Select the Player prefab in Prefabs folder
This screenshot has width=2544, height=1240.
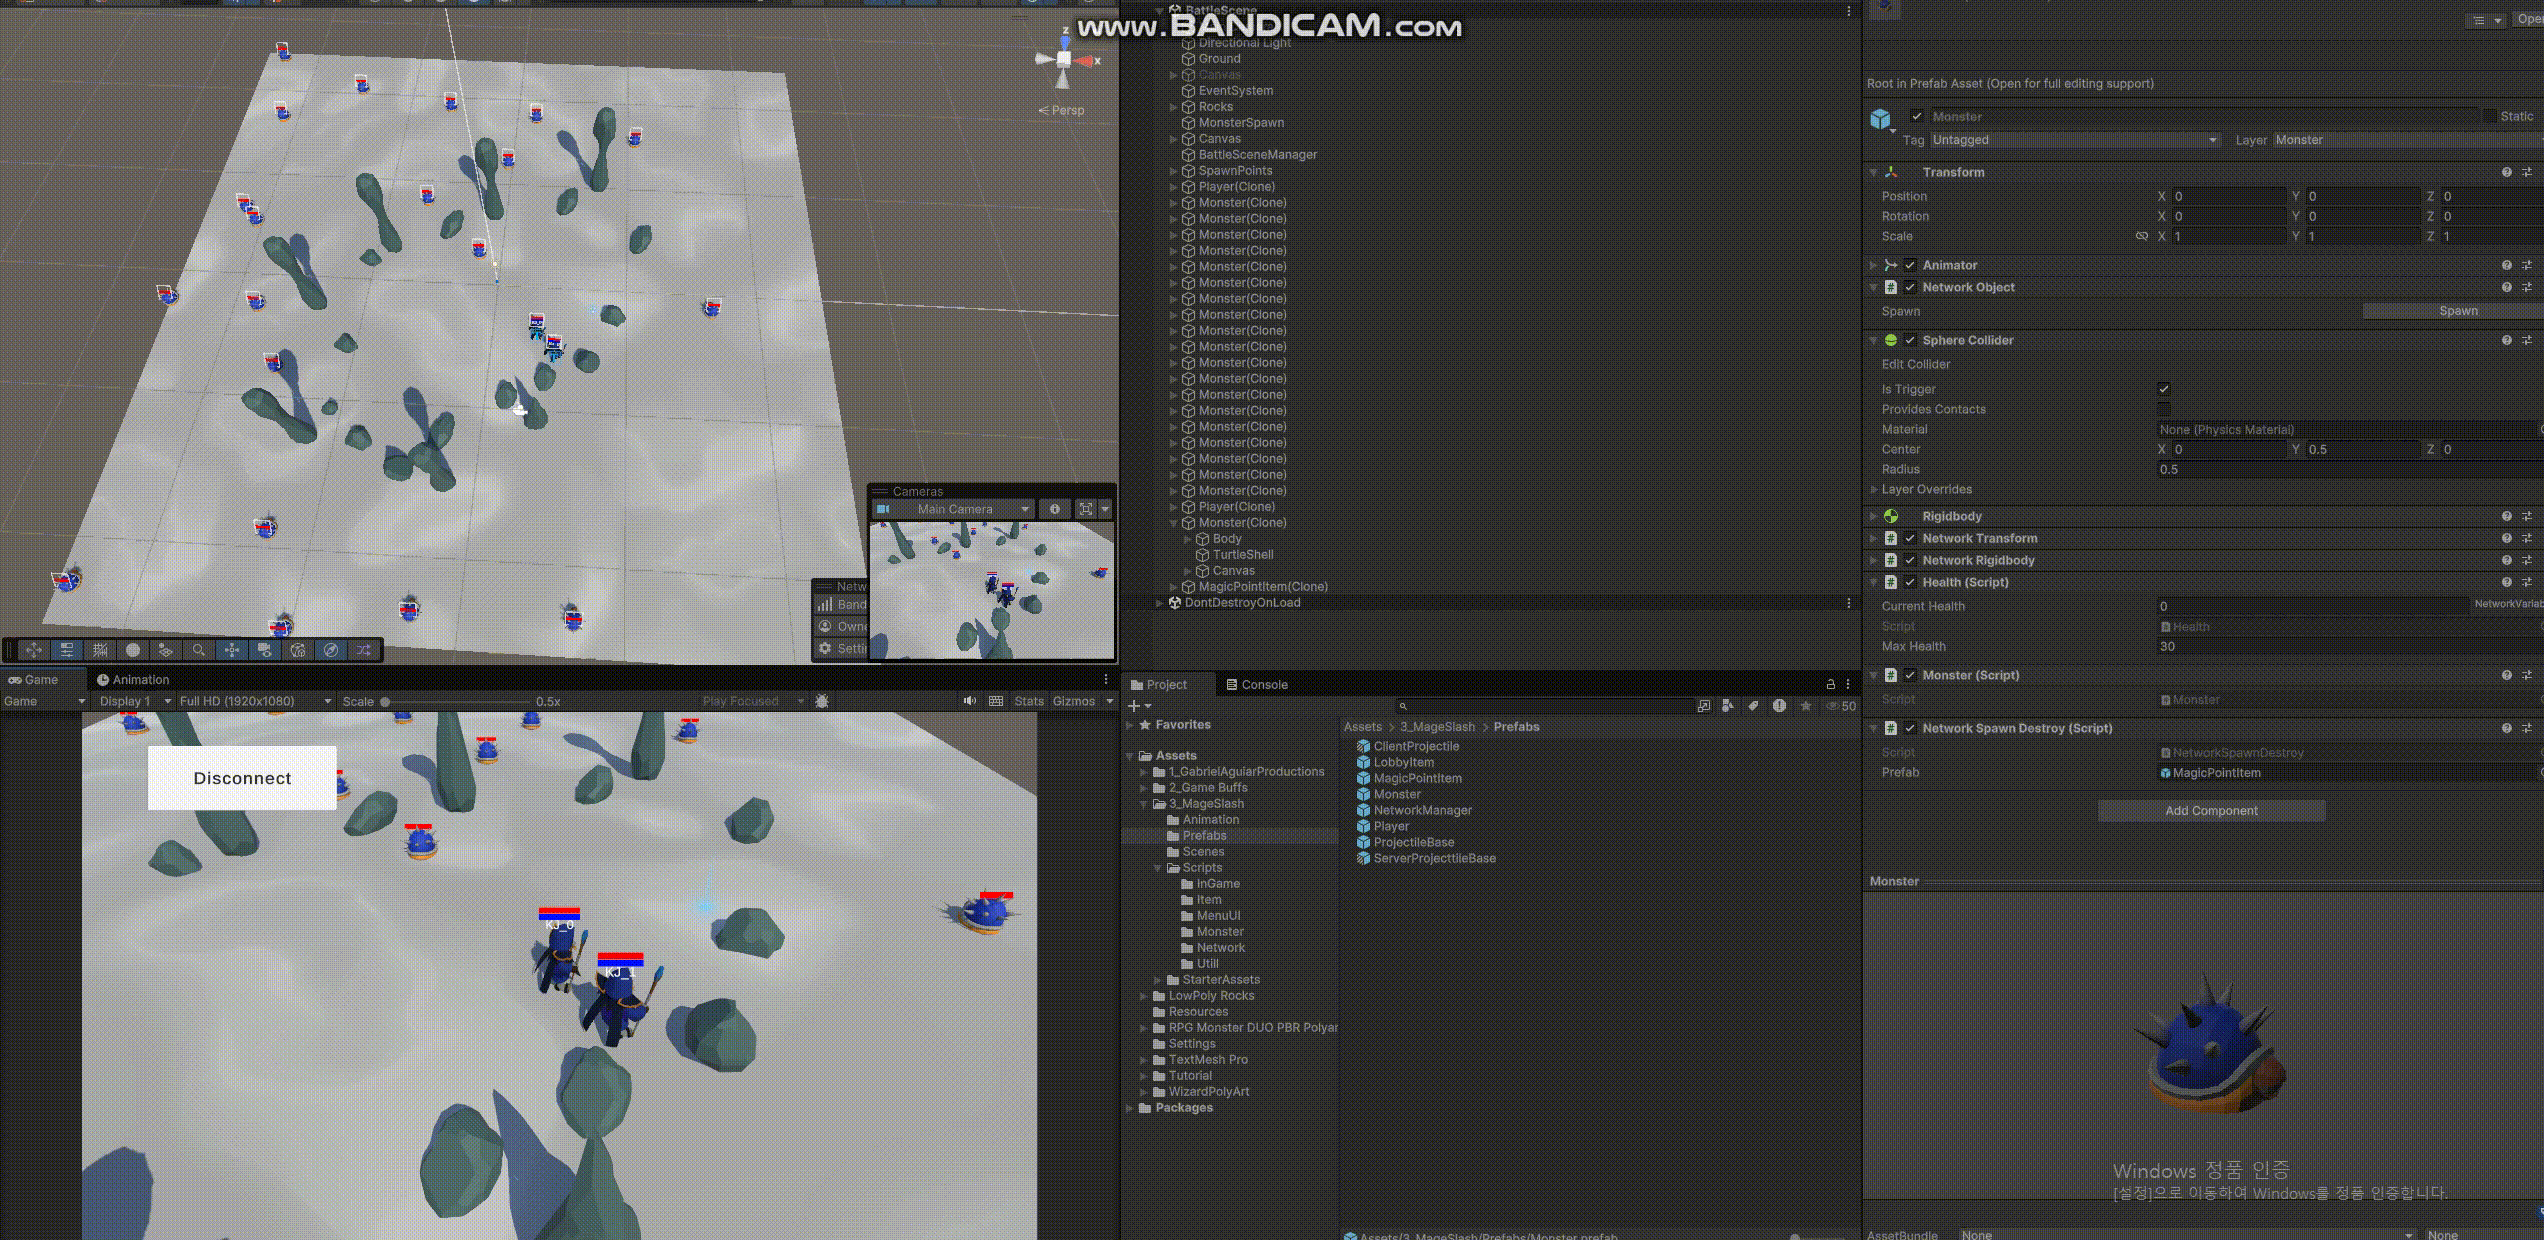click(x=1390, y=826)
